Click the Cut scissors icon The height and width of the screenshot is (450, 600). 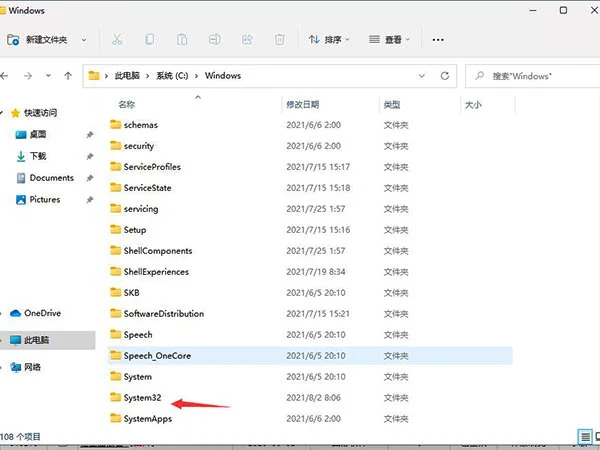click(x=117, y=39)
